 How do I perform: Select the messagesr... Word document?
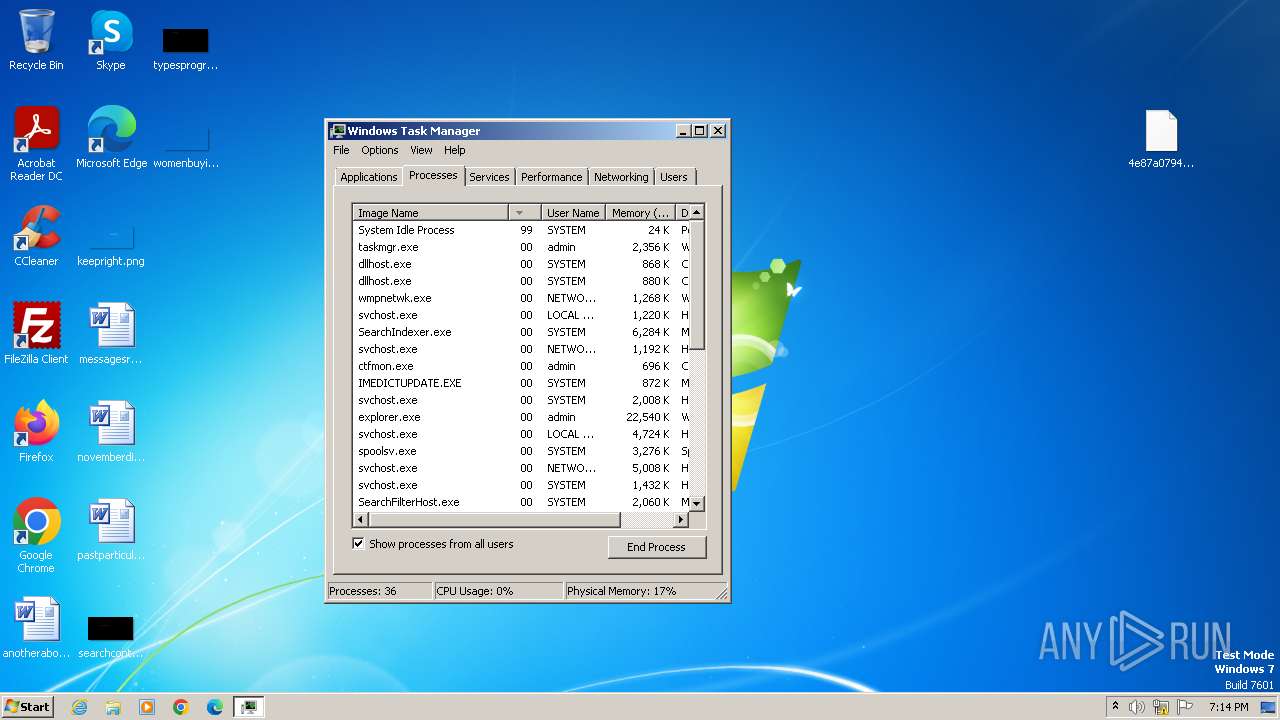point(110,333)
